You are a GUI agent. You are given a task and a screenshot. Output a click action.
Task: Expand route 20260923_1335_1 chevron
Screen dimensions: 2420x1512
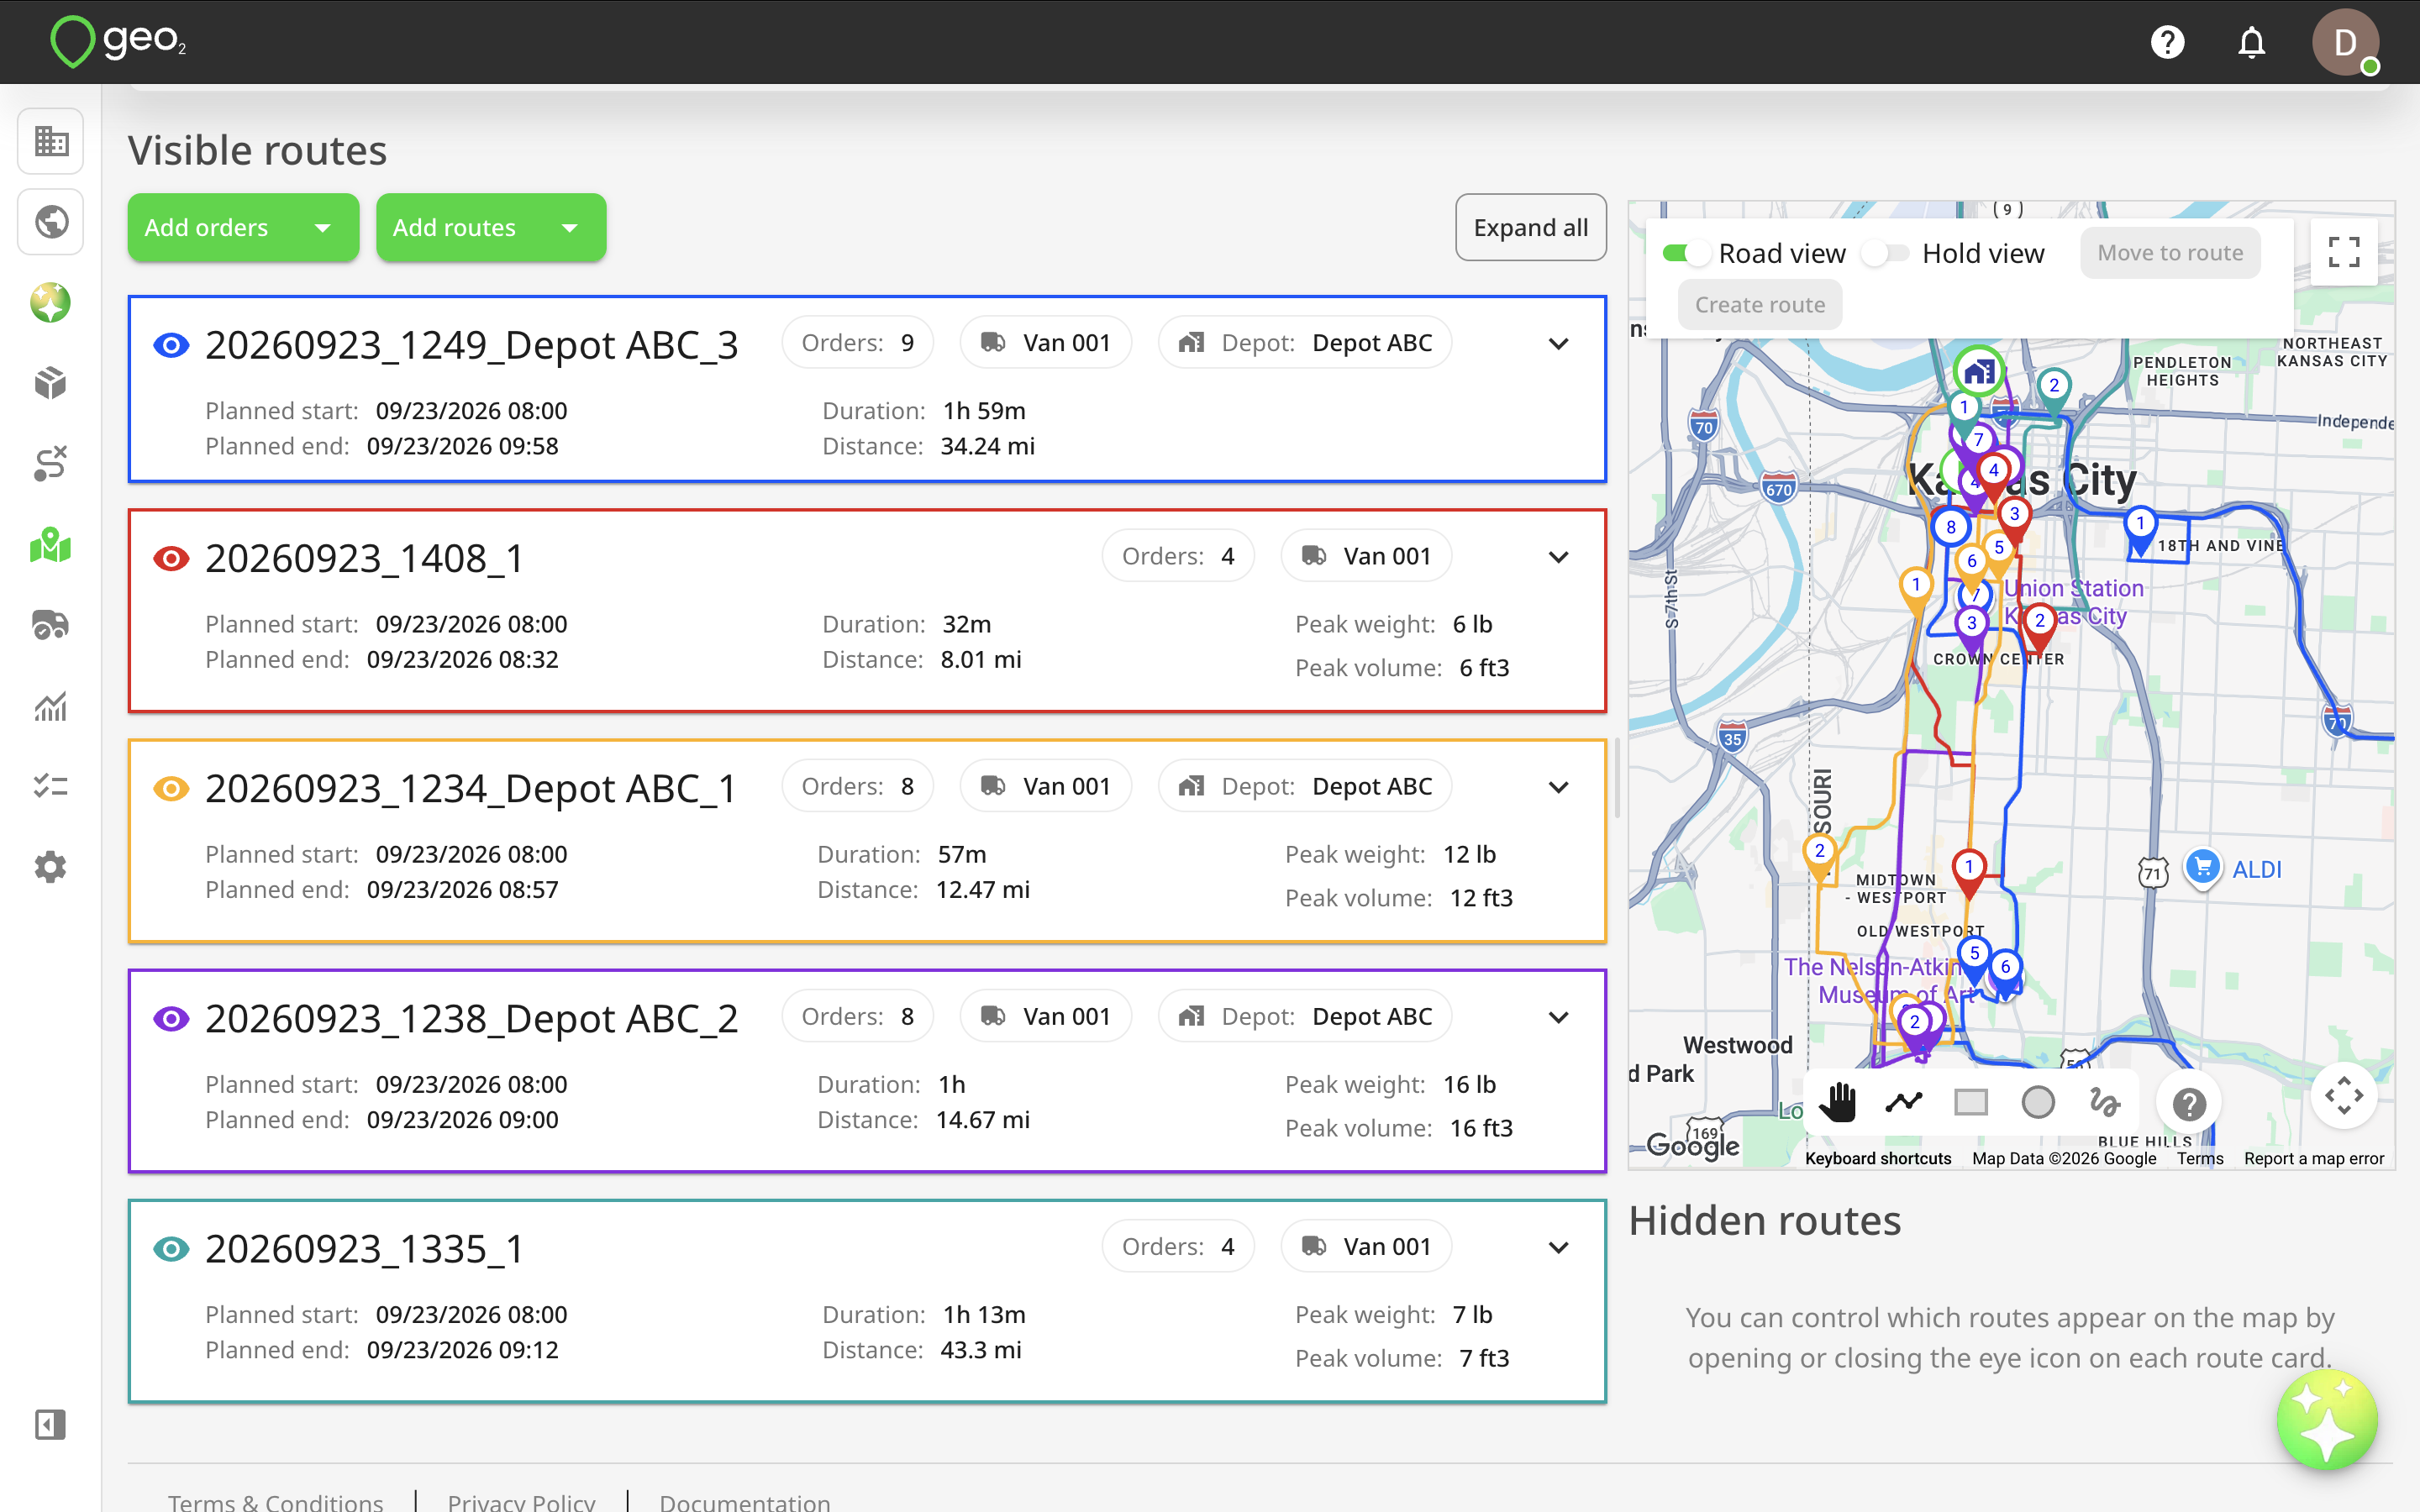[x=1558, y=1247]
